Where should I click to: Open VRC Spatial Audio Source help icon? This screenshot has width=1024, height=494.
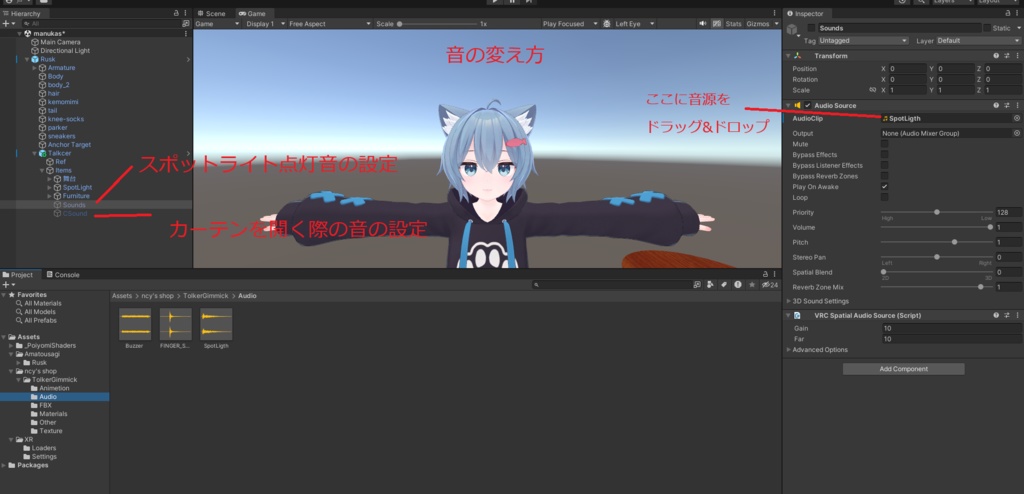(x=997, y=315)
